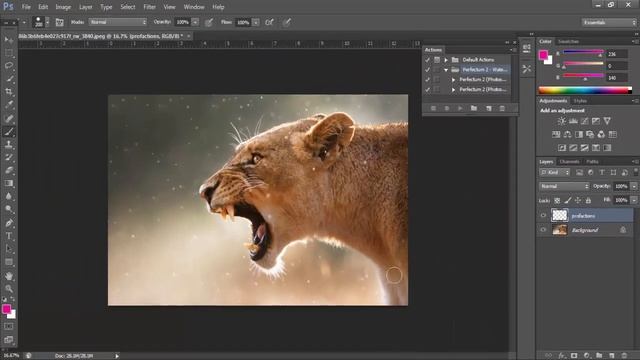Switch to the Channels tab

pos(569,162)
